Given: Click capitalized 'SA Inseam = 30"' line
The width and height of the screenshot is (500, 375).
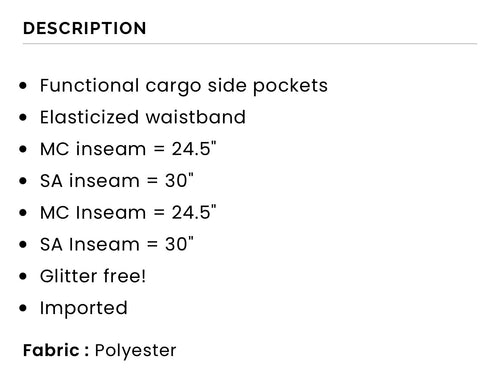Looking at the screenshot, I should (117, 244).
